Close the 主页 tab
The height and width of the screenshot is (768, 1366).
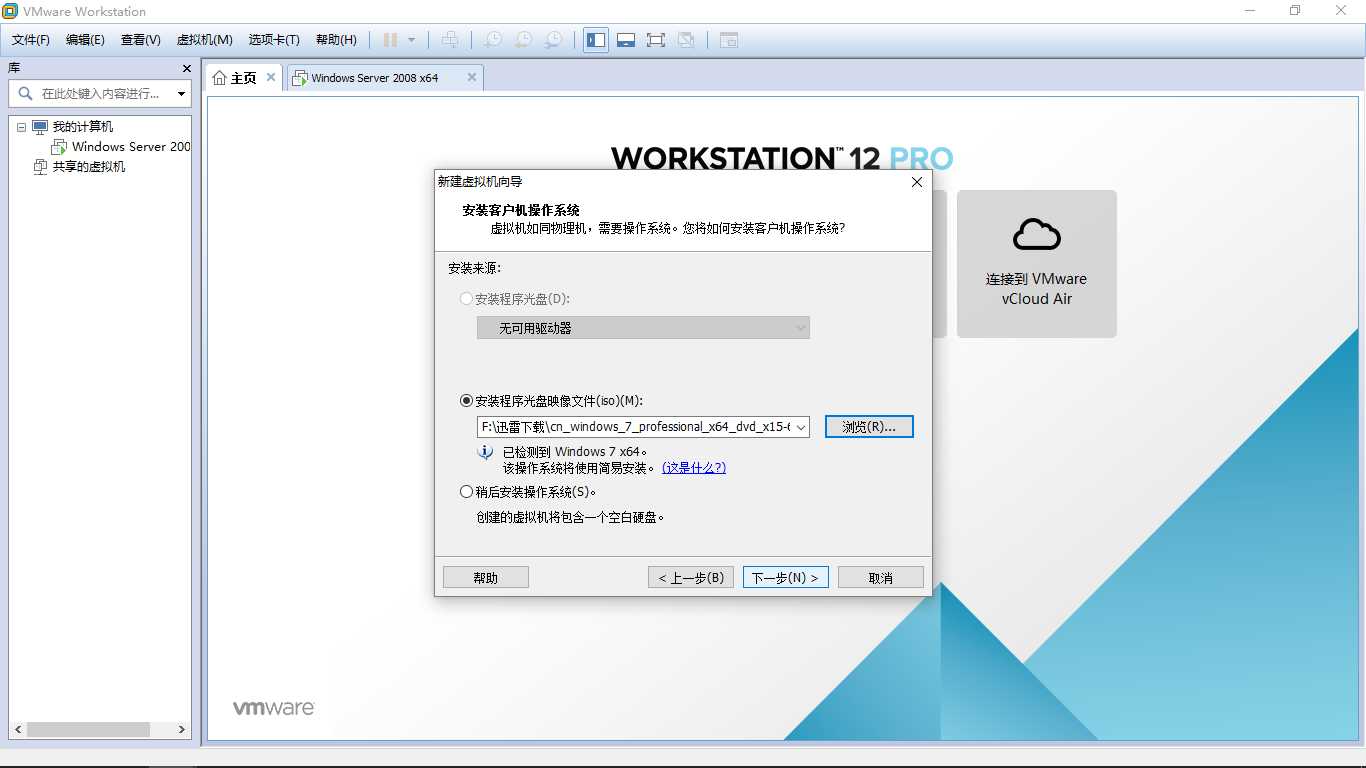[x=271, y=77]
